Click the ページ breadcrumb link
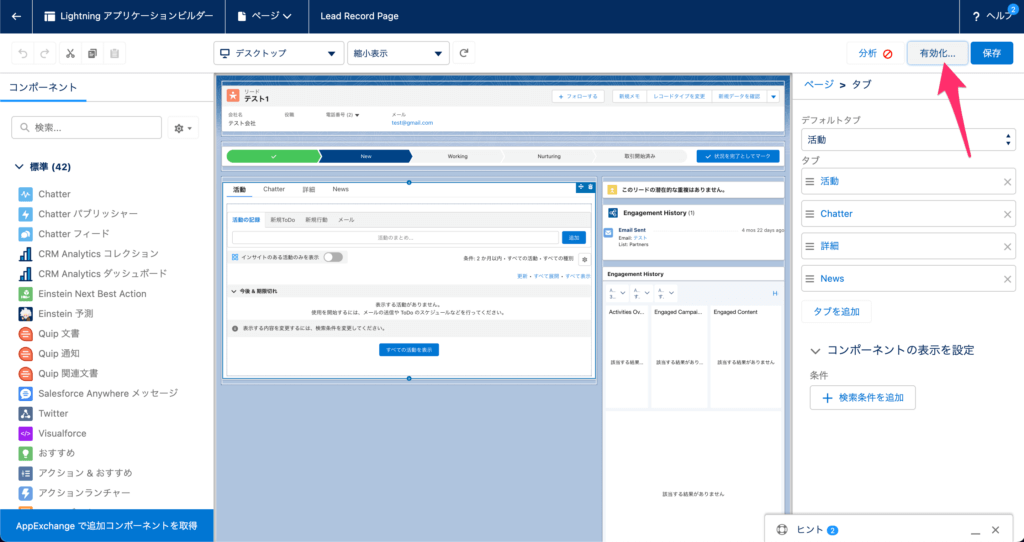This screenshot has width=1024, height=542. 818,85
